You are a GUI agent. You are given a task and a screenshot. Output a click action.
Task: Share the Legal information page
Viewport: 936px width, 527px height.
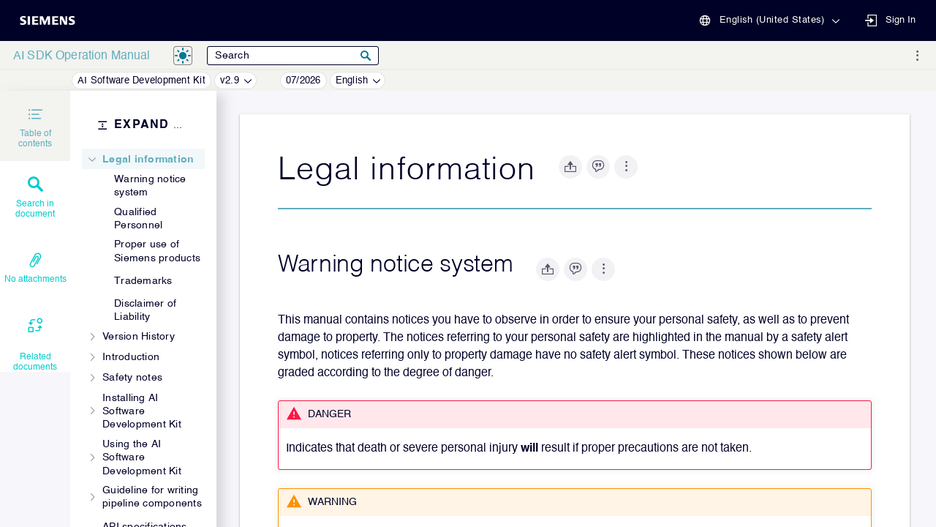[x=570, y=167]
